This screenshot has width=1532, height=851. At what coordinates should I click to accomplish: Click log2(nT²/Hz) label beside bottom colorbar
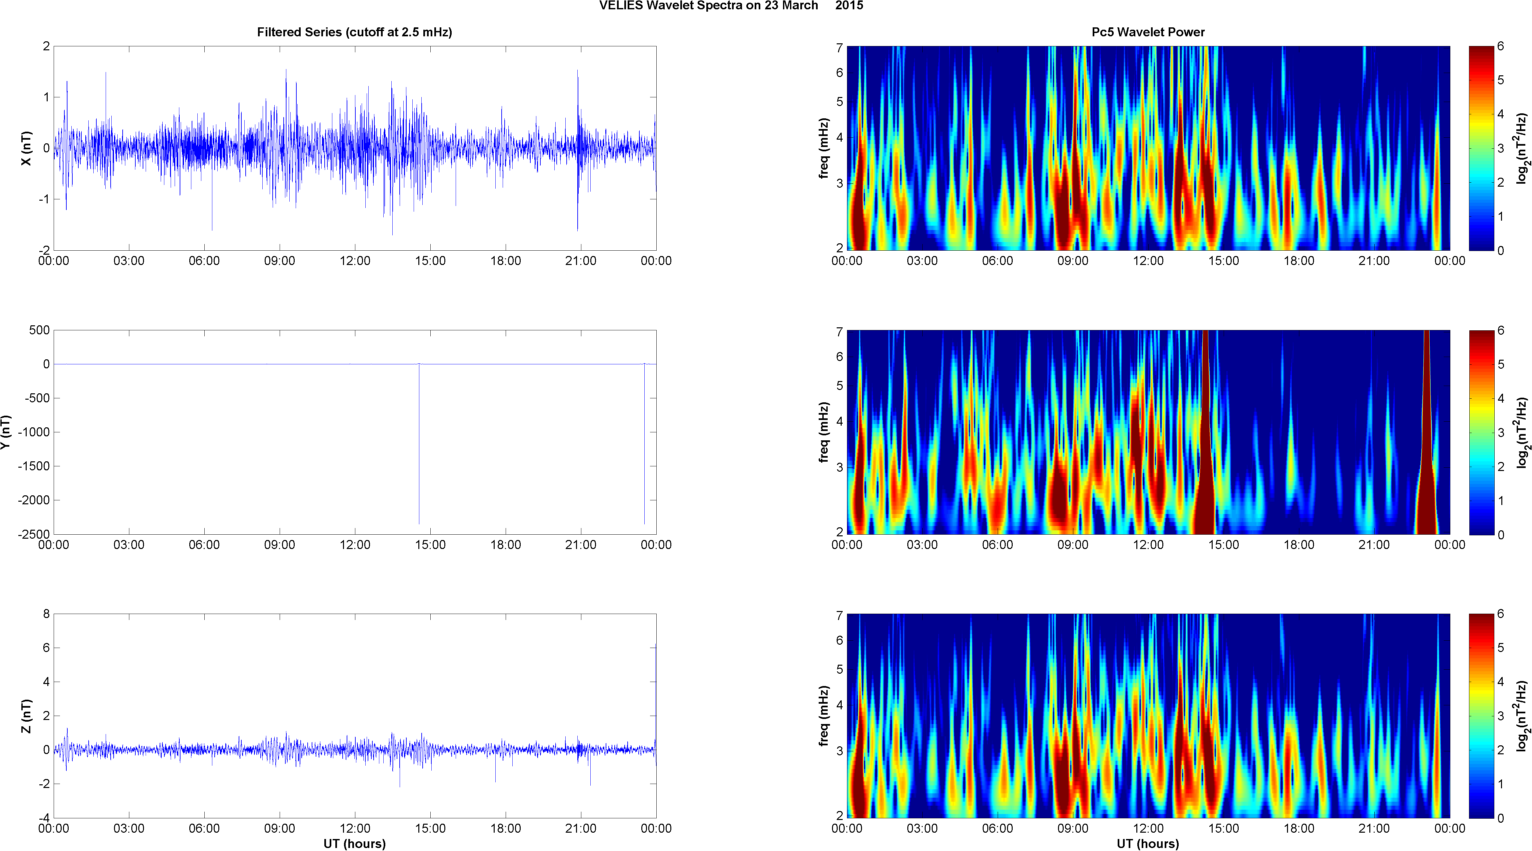coord(1523,716)
